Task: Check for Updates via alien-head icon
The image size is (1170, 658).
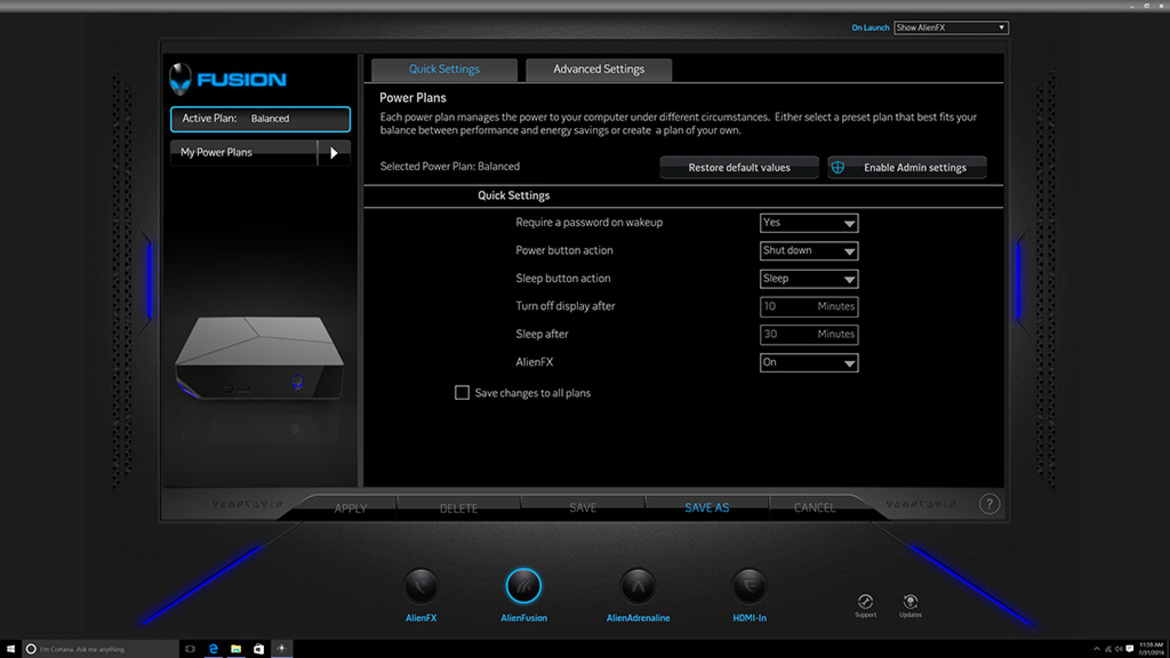Action: tap(910, 602)
